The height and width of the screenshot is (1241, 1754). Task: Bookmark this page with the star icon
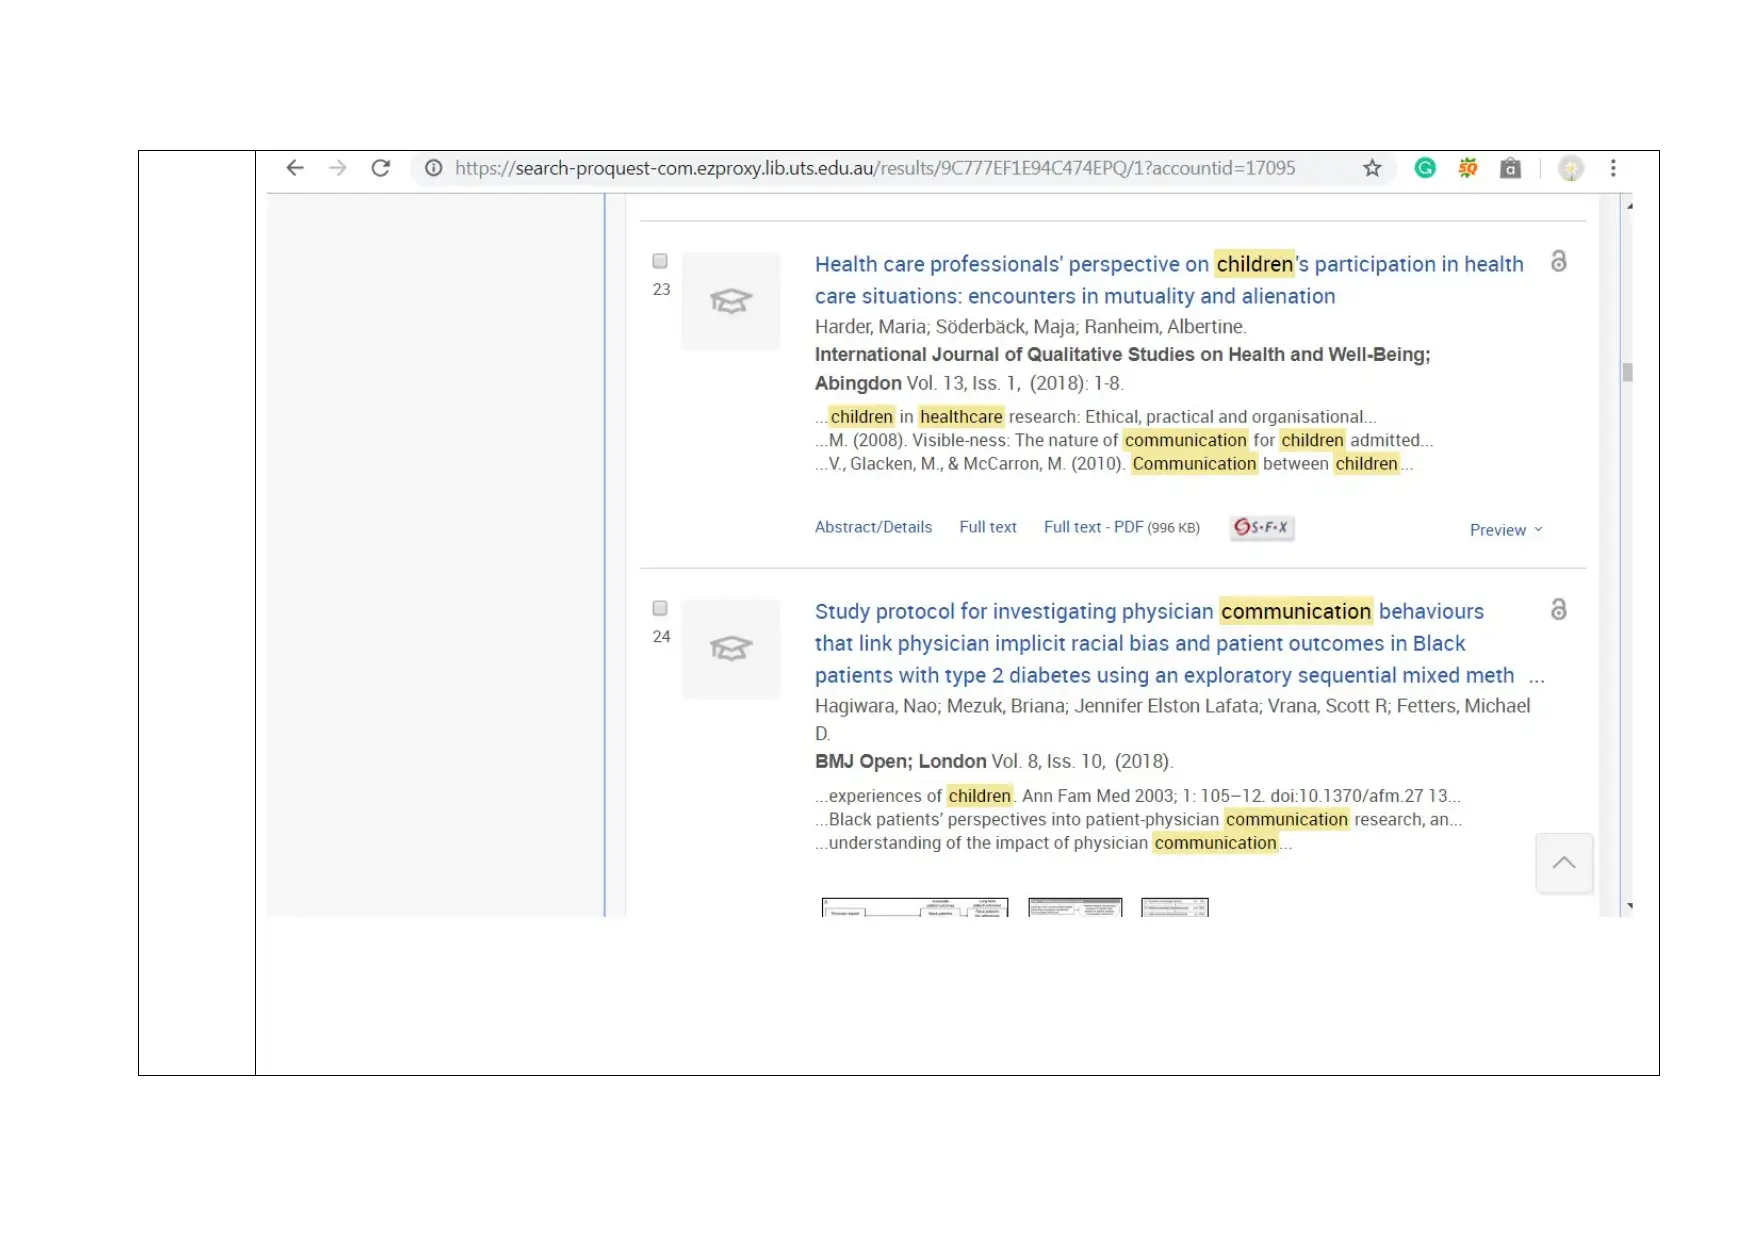click(1372, 168)
